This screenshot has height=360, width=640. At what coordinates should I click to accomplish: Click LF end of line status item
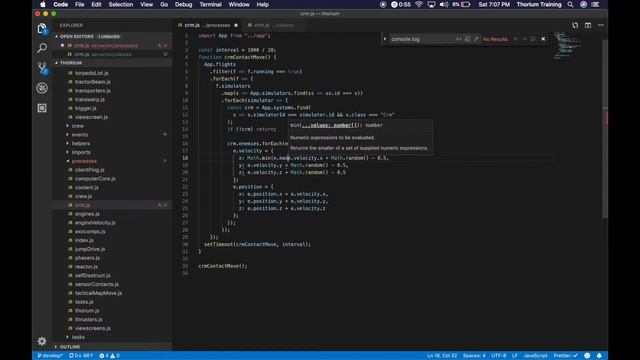[x=514, y=356]
